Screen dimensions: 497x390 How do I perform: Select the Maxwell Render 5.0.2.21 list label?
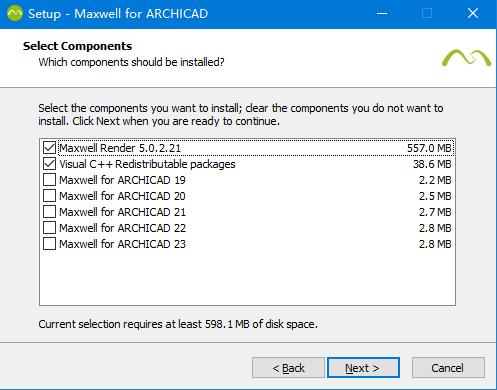pyautogui.click(x=120, y=148)
